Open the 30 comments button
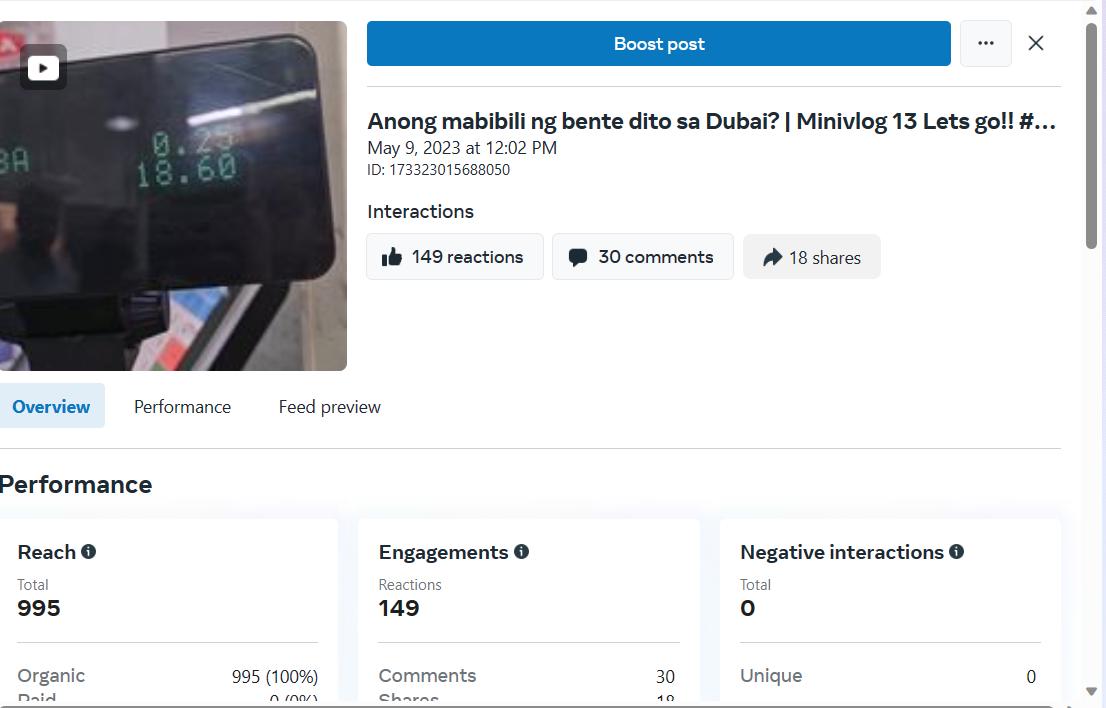The image size is (1106, 708). (x=643, y=257)
